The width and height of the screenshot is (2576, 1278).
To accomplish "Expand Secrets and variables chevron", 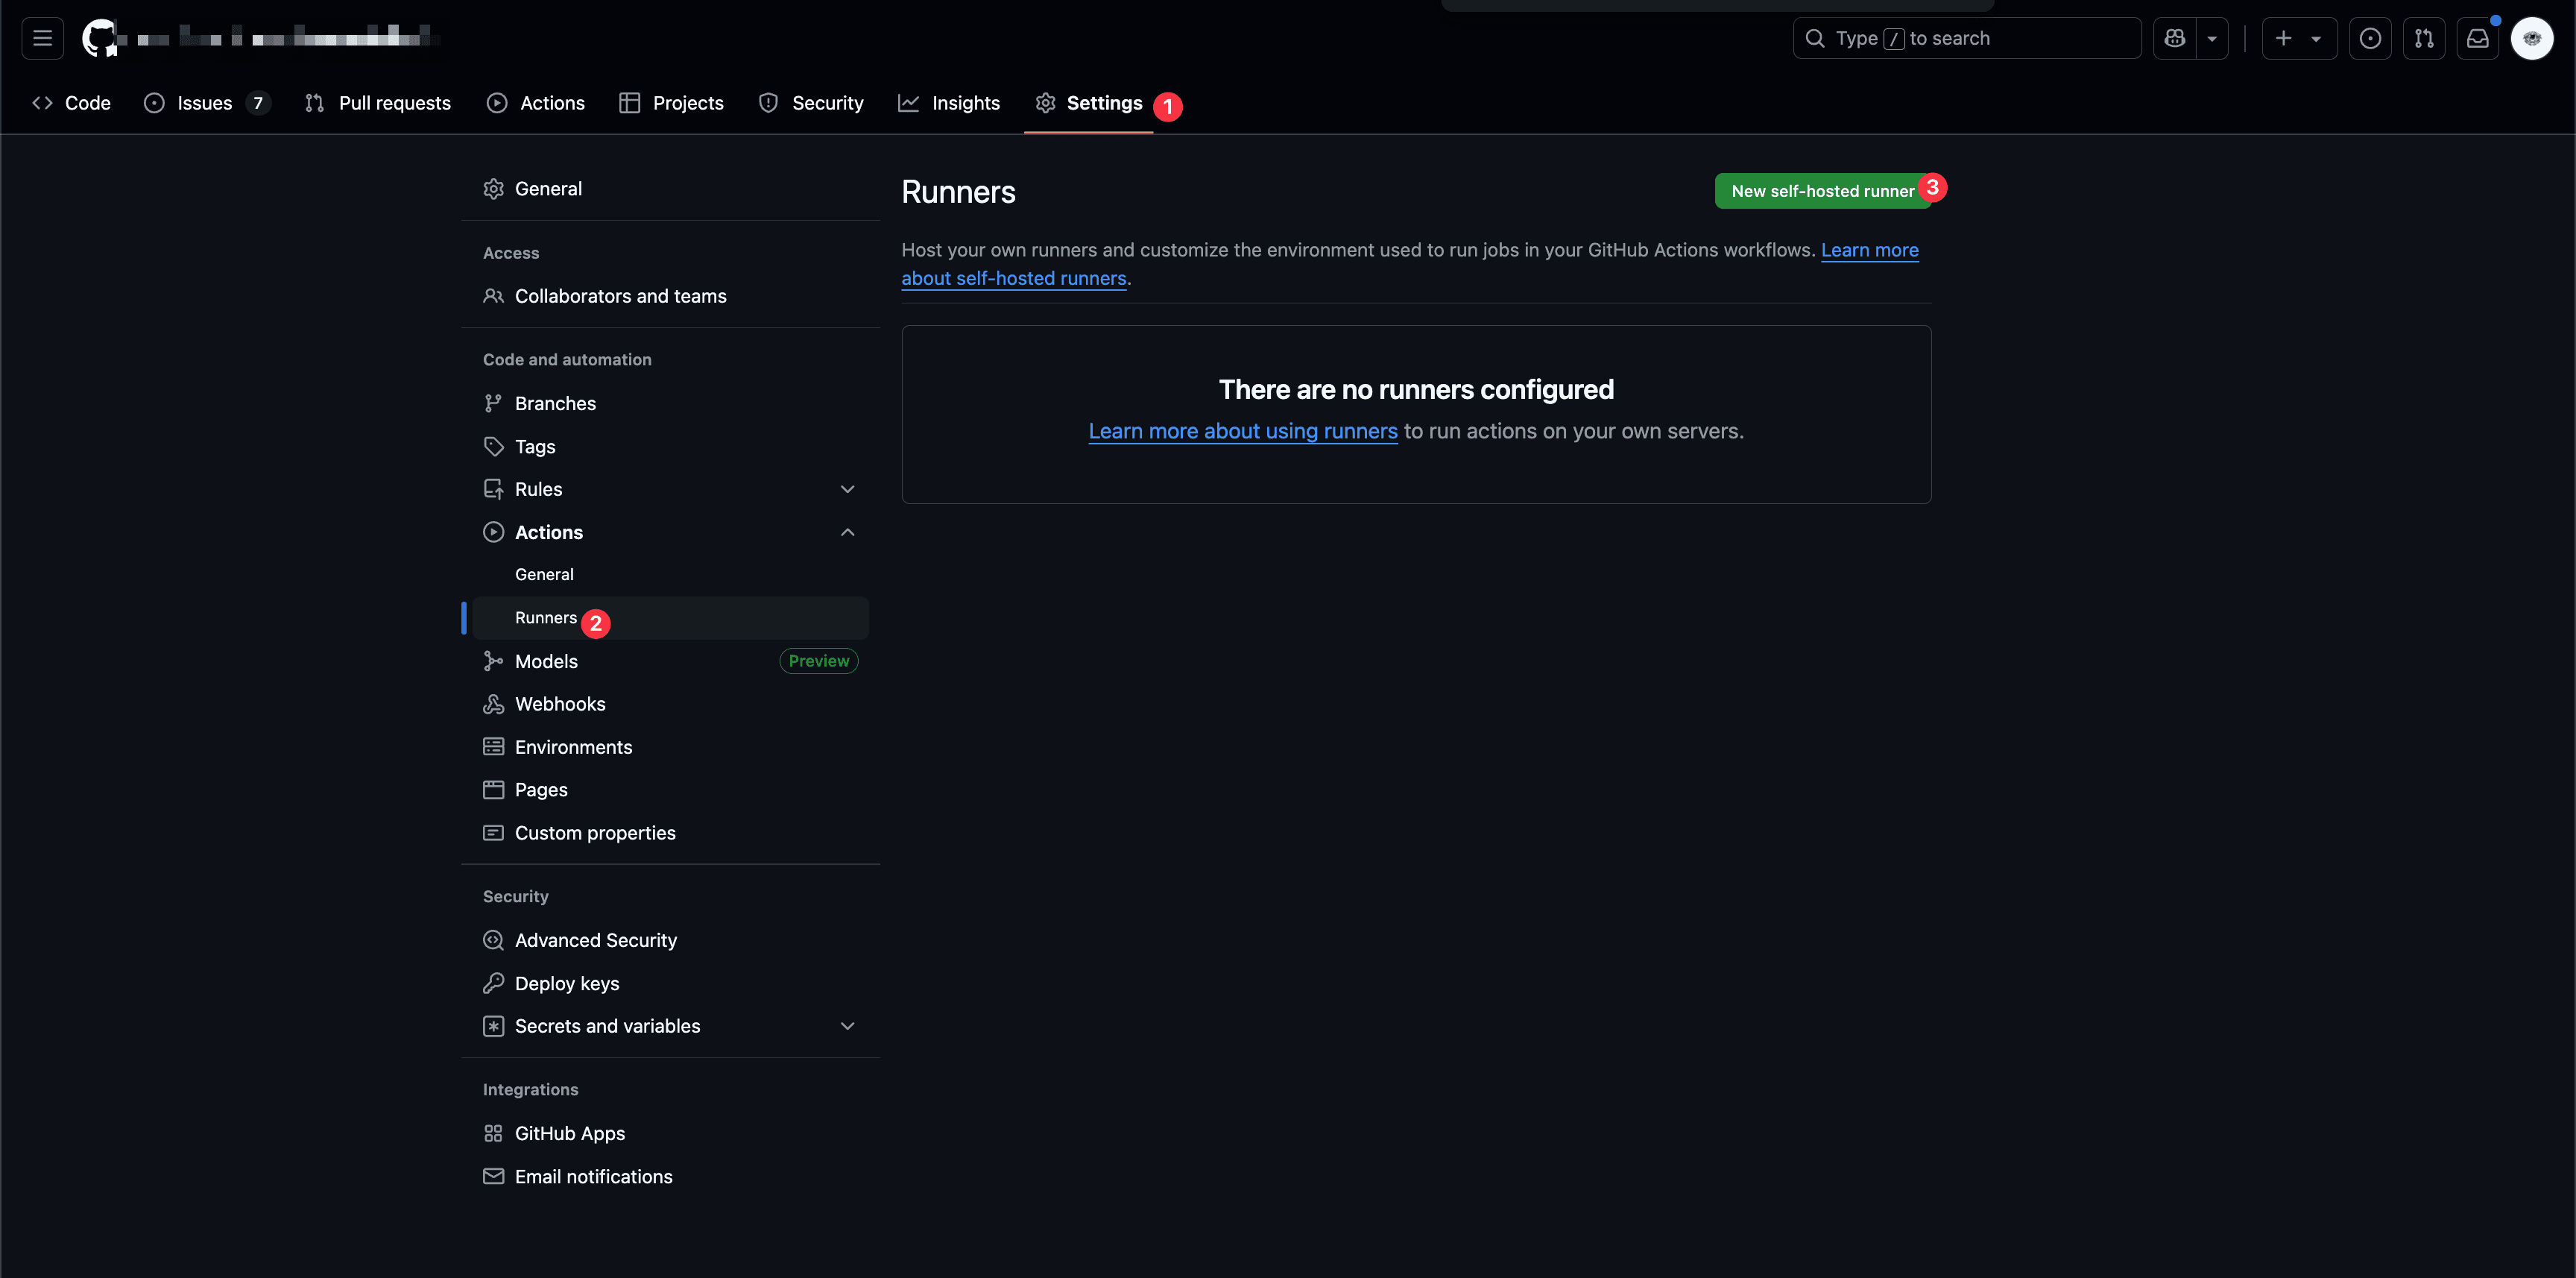I will 847,1026.
